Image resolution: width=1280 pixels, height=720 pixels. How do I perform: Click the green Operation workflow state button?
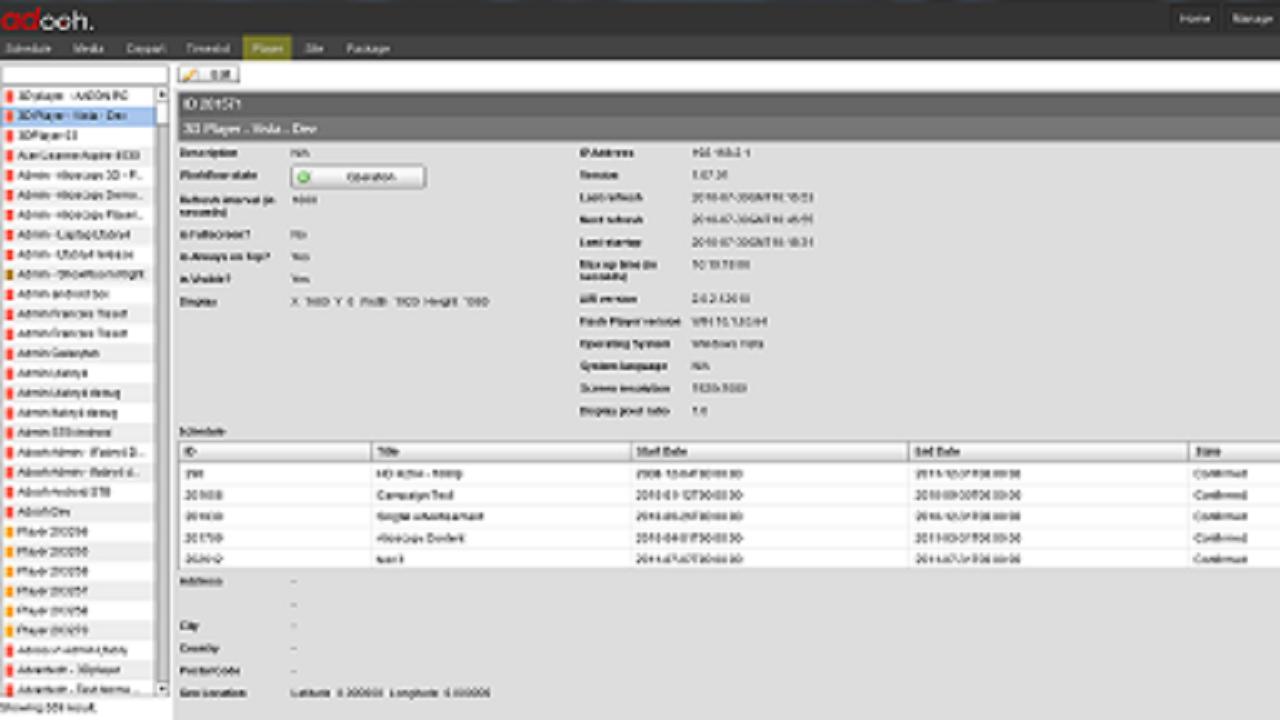(x=358, y=177)
